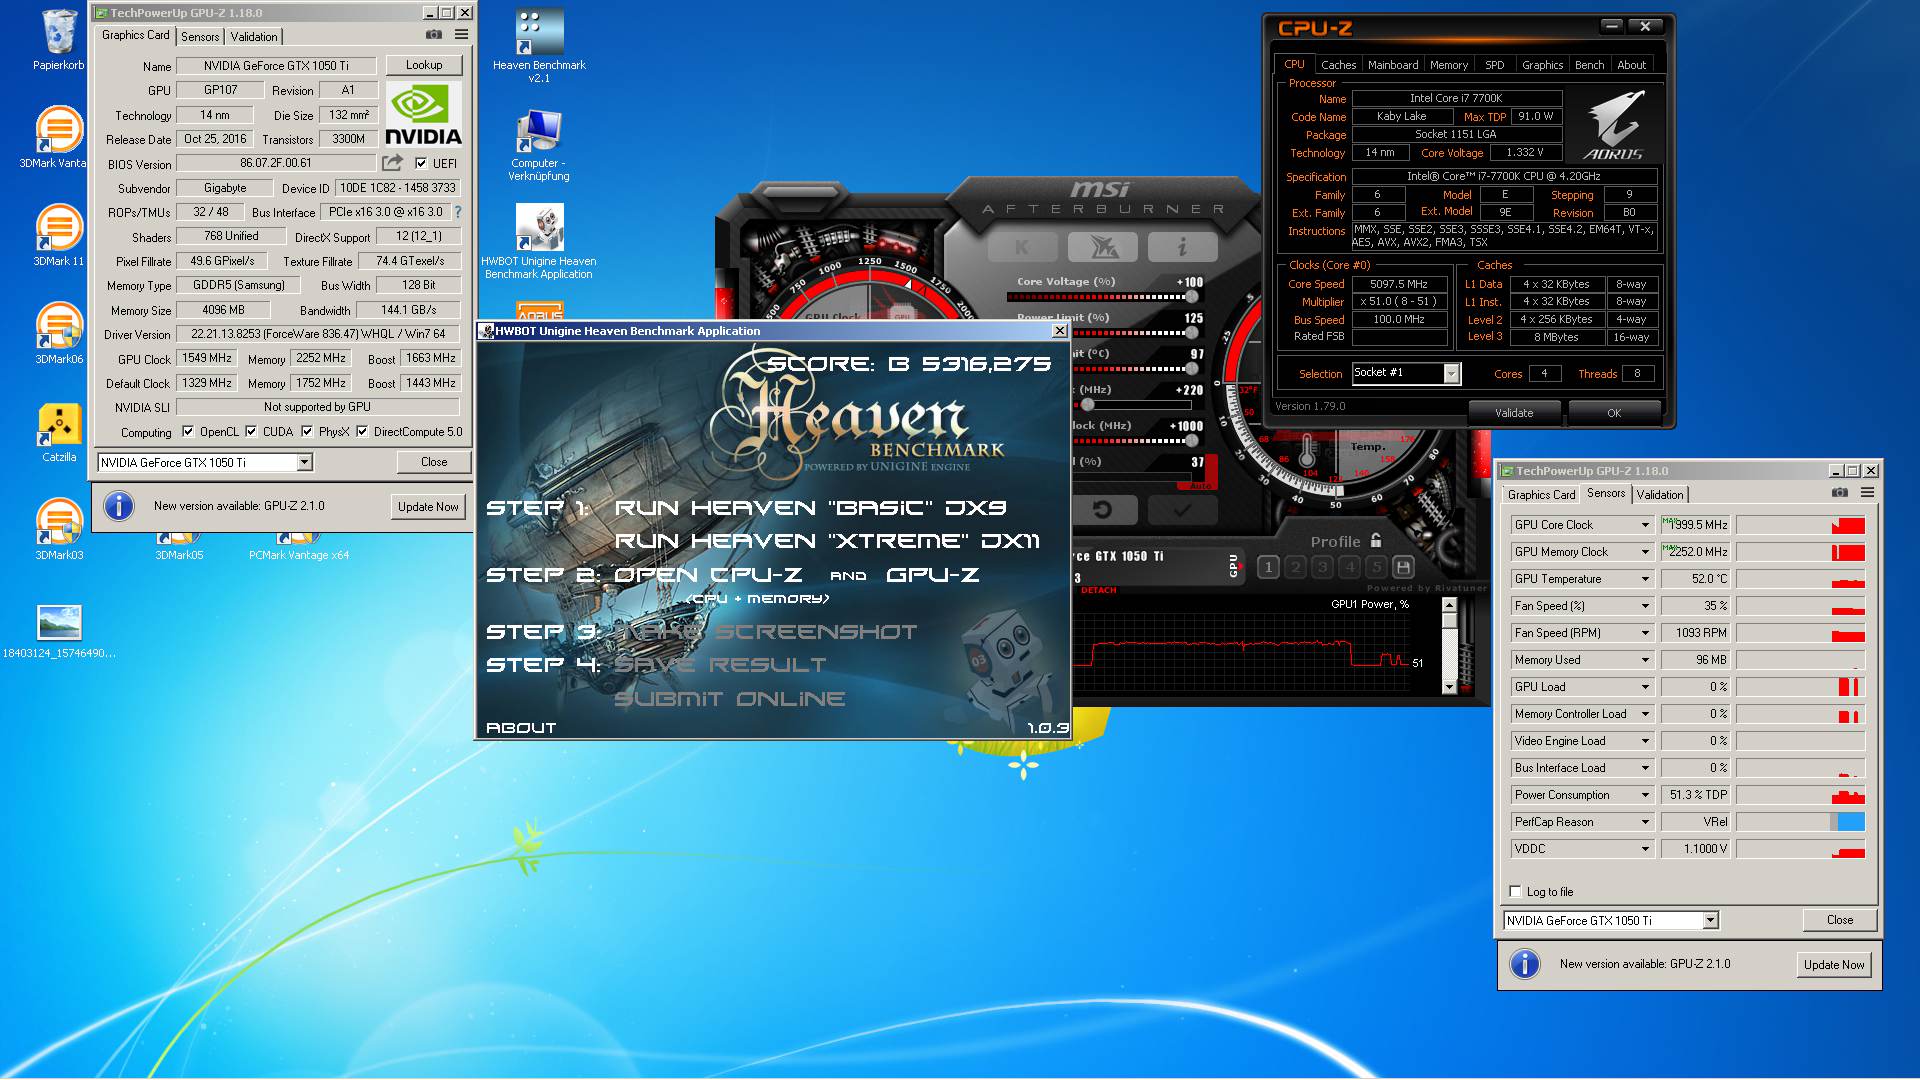1920x1080 pixels.
Task: Open CPU-Z Socket #1 selection dropdown
Action: [1451, 373]
